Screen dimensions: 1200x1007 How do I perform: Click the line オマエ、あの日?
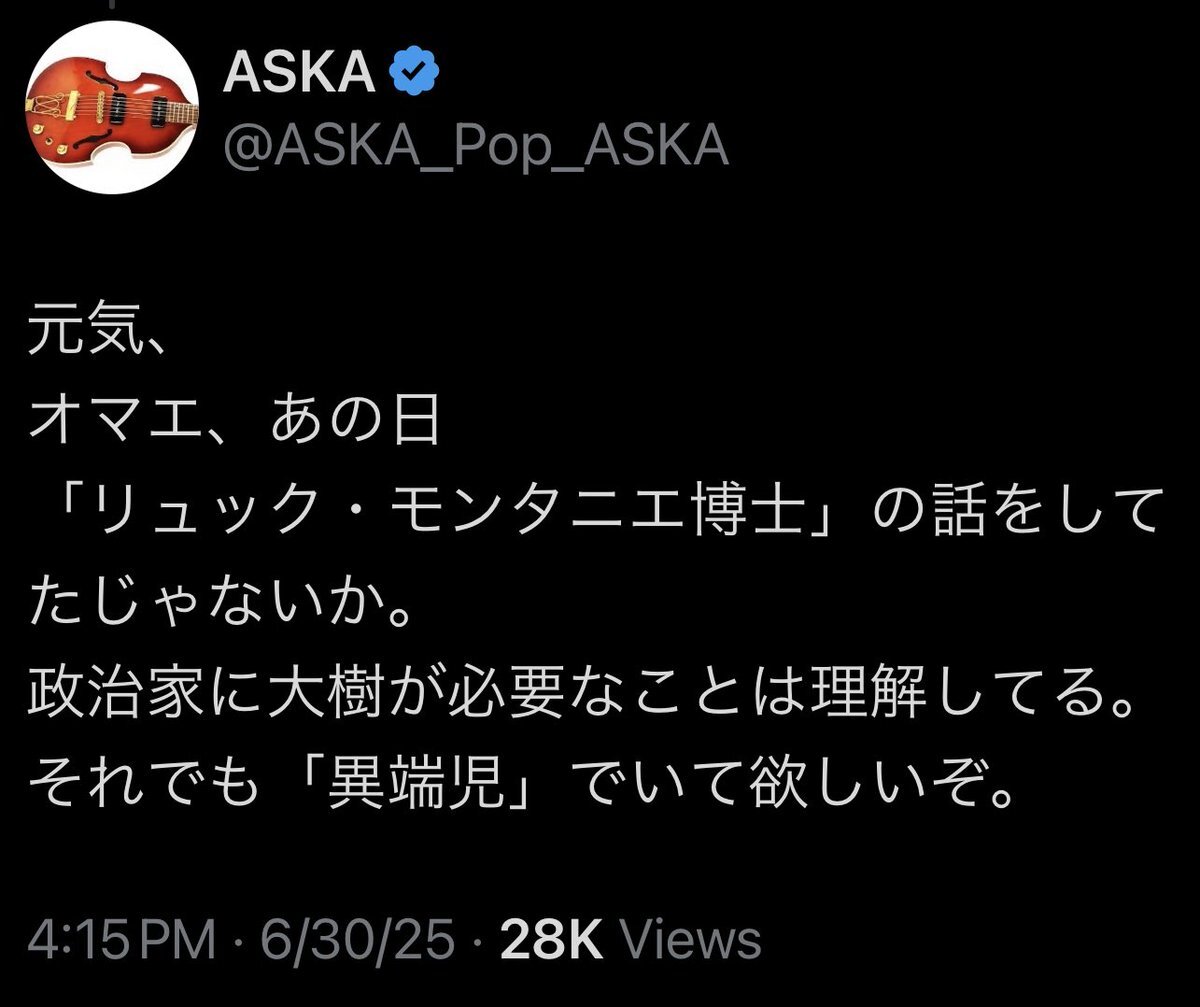(x=234, y=425)
